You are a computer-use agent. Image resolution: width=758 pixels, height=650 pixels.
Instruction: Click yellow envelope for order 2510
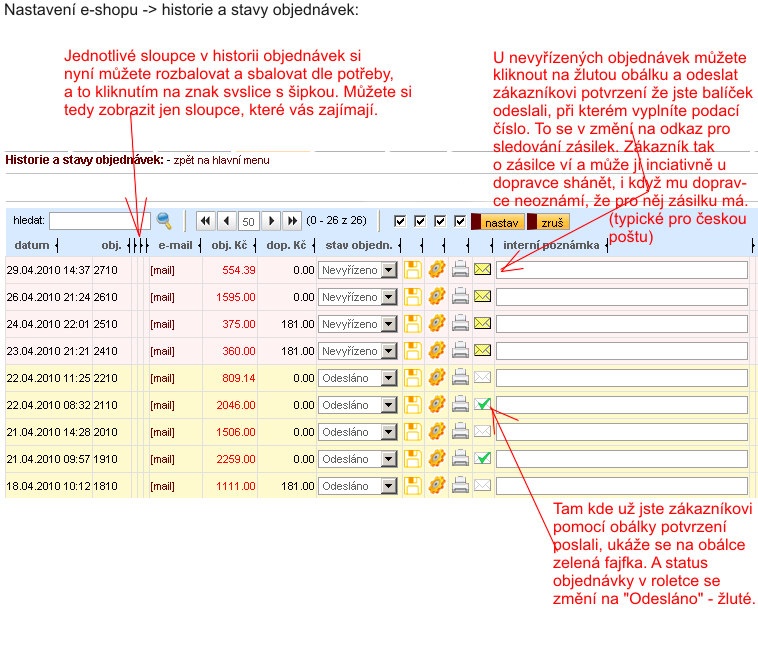pyautogui.click(x=482, y=323)
